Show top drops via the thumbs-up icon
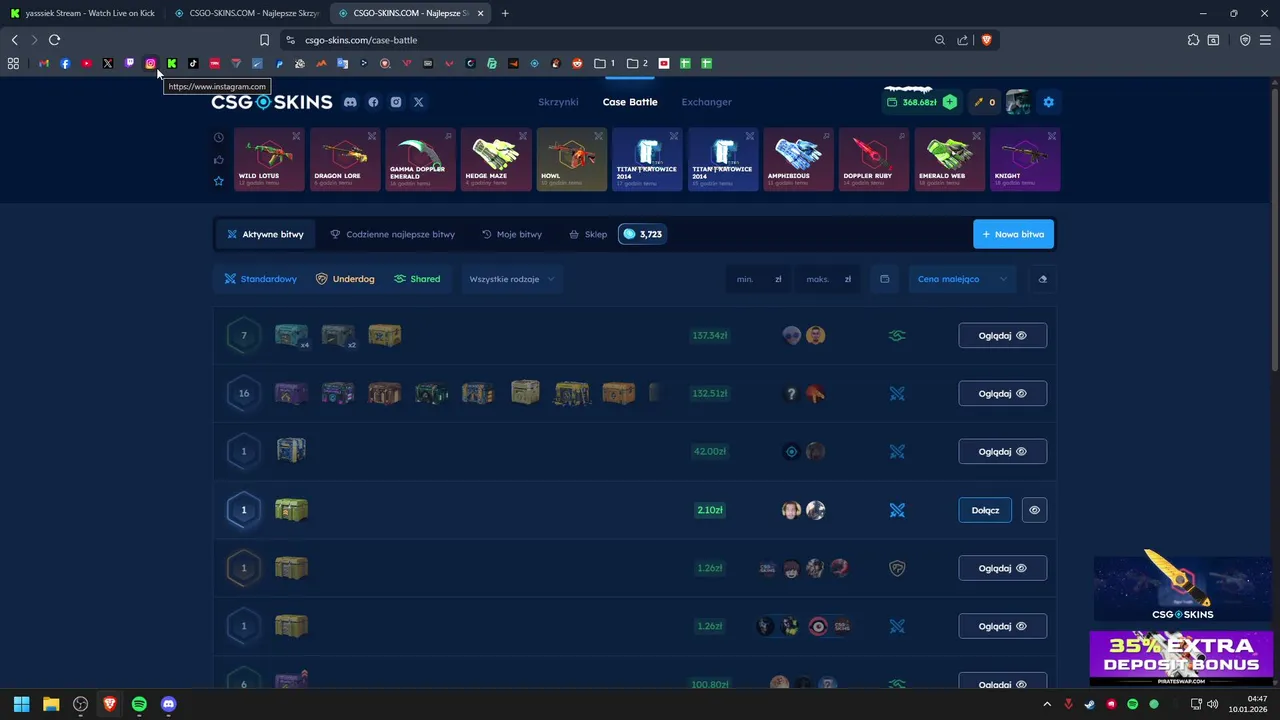This screenshot has height=720, width=1280. tap(219, 159)
